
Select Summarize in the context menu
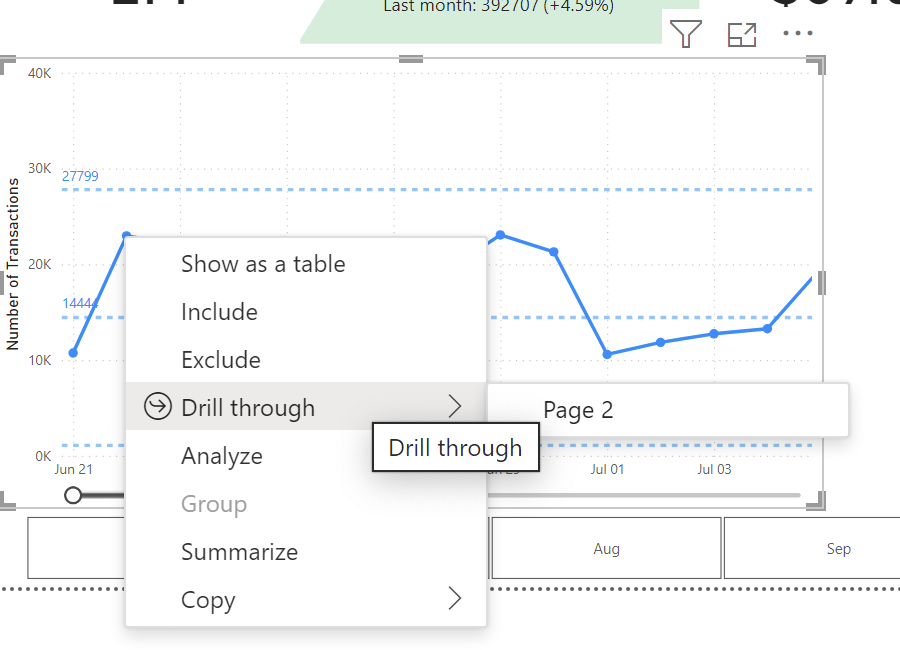(x=305, y=552)
